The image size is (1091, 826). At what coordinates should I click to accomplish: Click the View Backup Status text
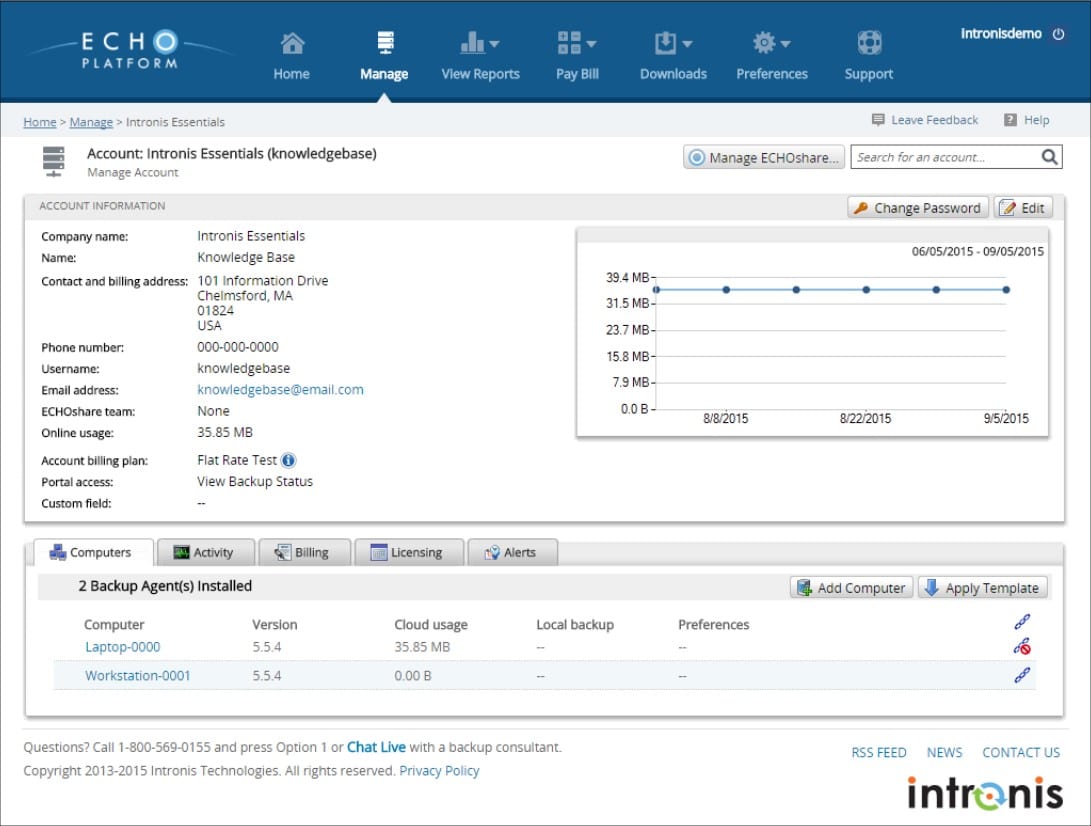click(x=255, y=482)
